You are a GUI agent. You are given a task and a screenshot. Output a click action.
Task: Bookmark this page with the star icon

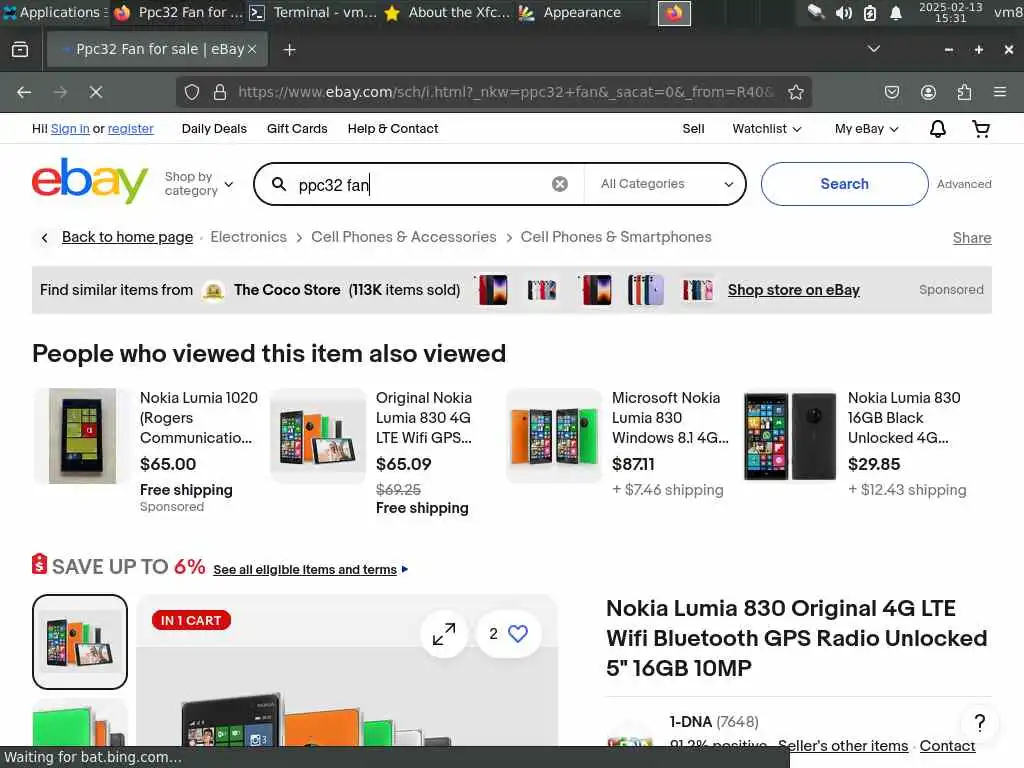tap(795, 92)
